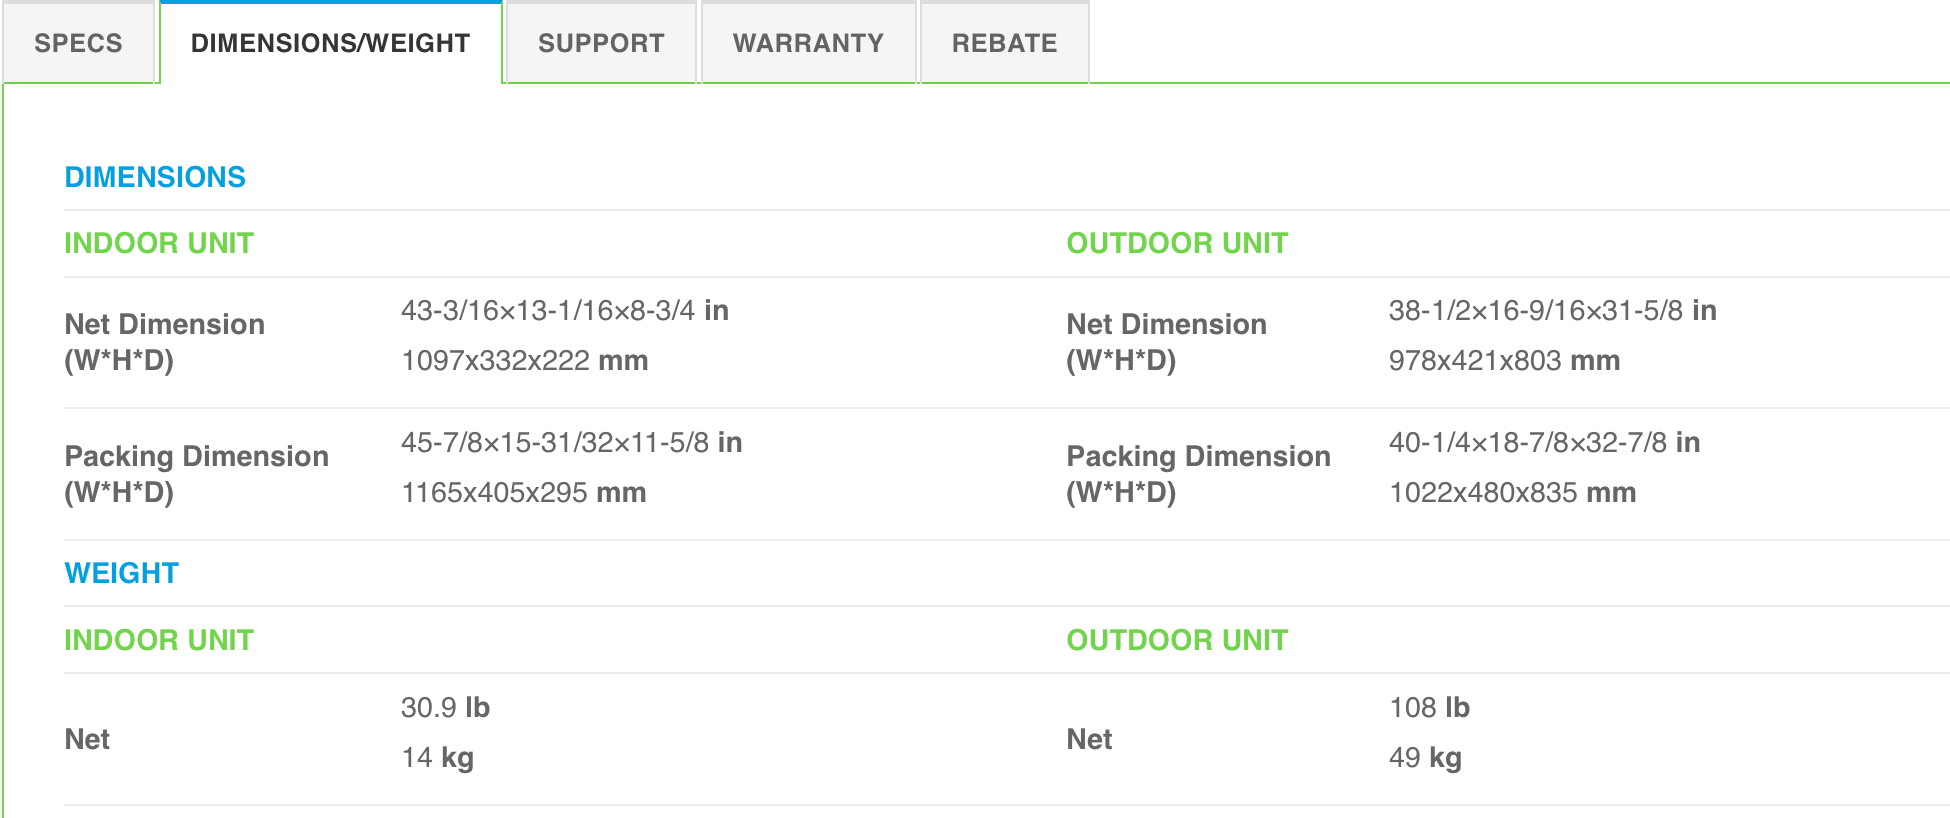Click outdoor packing dimension 1022x480x835 mm value

point(1512,492)
